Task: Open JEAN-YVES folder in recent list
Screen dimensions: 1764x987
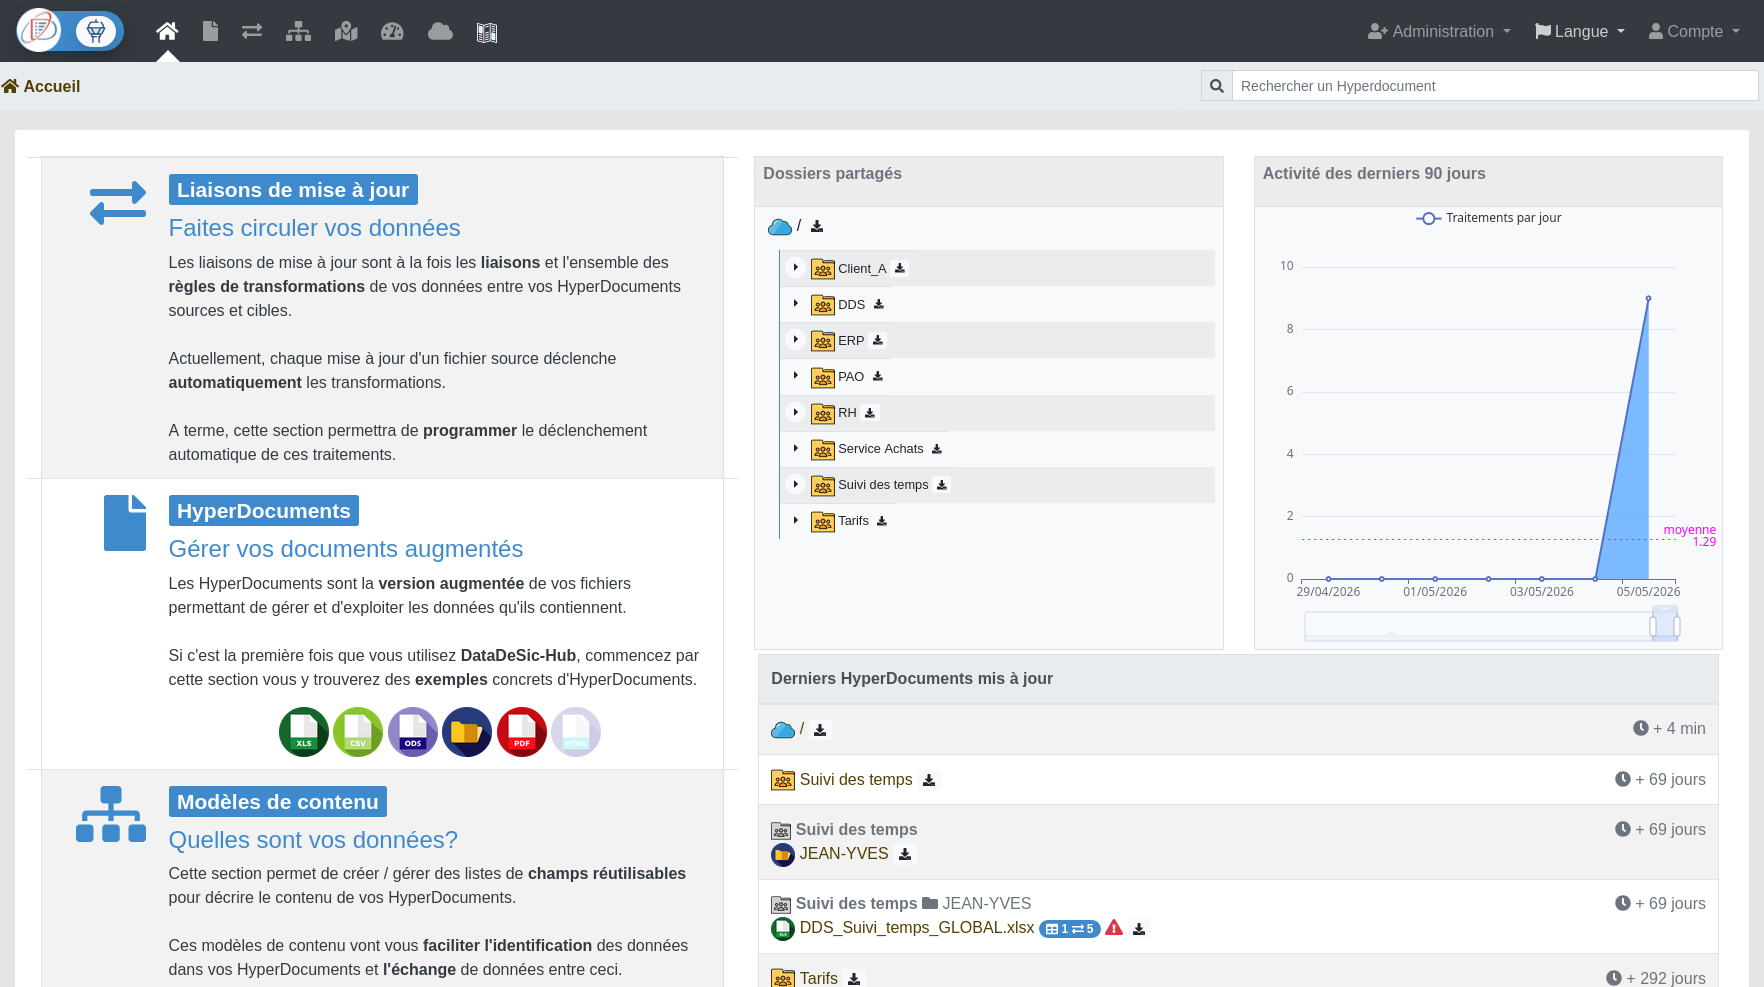Action: coord(844,854)
